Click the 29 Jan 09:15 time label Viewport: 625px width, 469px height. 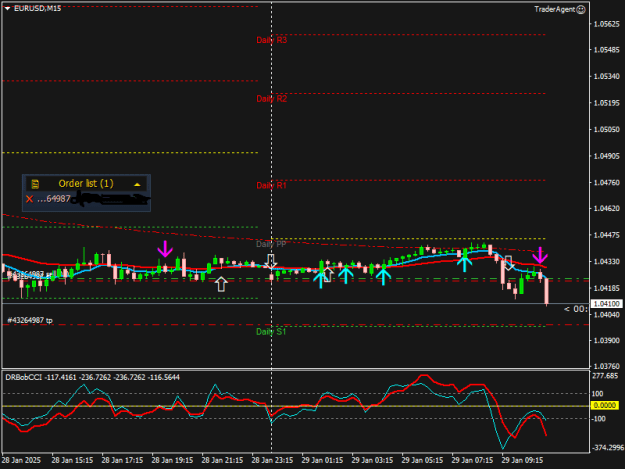522,460
